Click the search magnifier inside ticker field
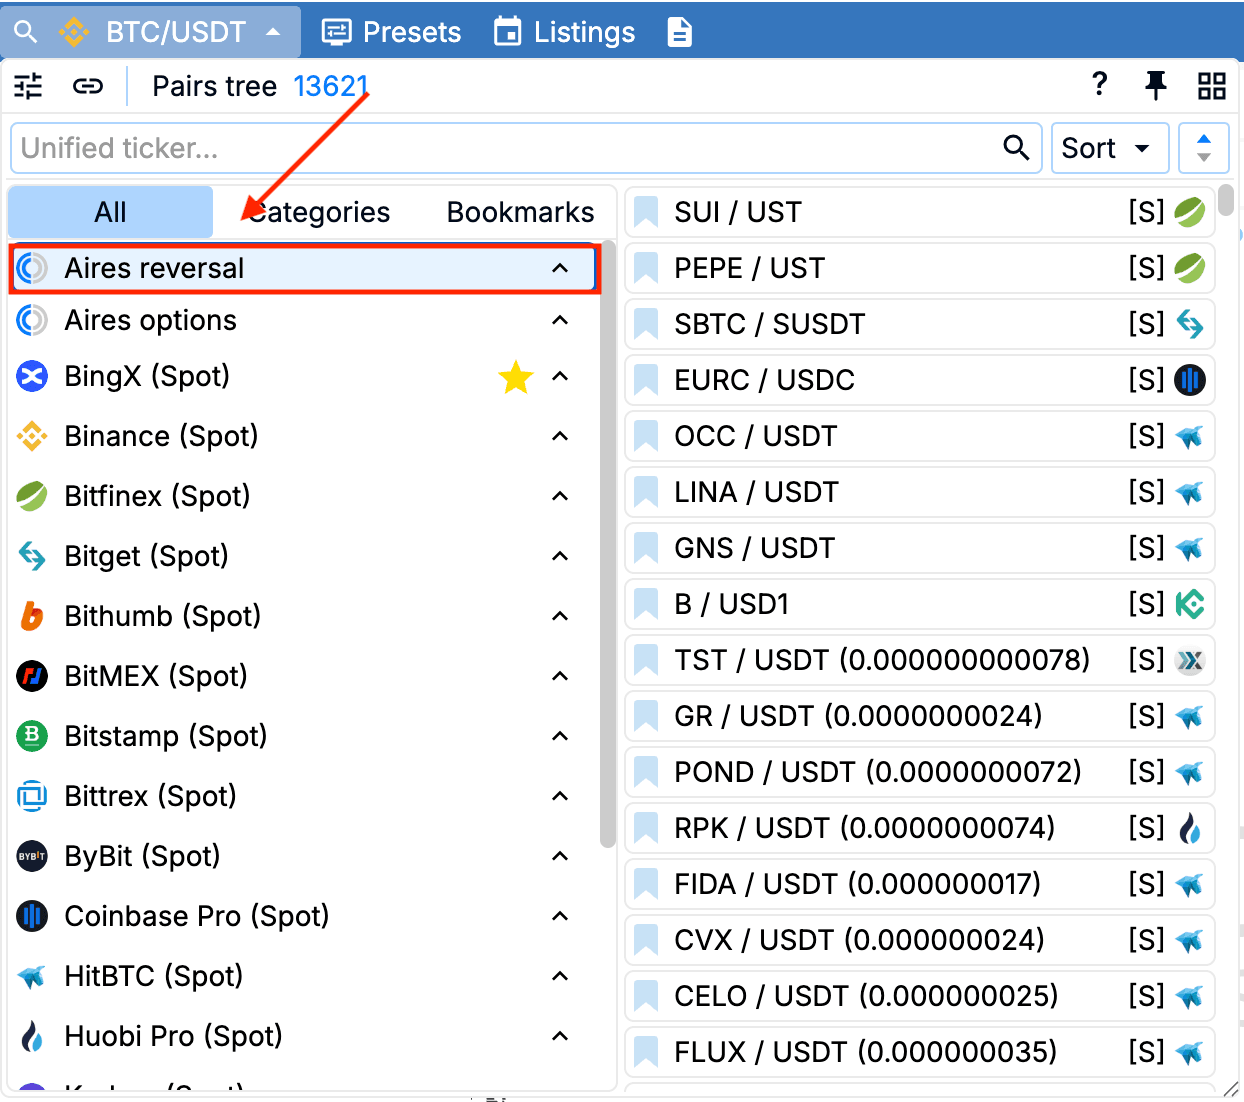Screen dimensions: 1244x1102 (1016, 148)
